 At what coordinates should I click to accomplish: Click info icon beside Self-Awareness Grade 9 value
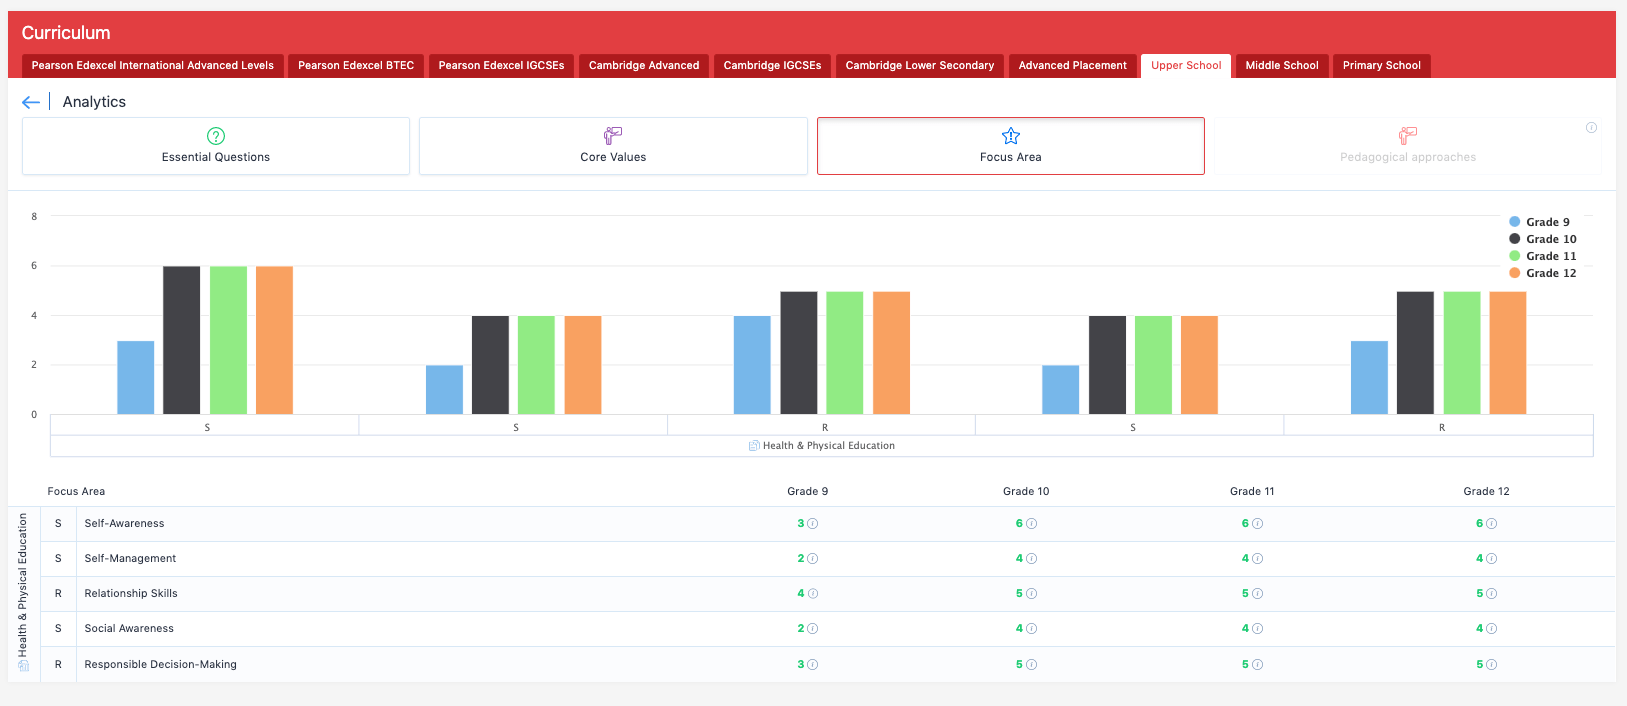point(813,524)
